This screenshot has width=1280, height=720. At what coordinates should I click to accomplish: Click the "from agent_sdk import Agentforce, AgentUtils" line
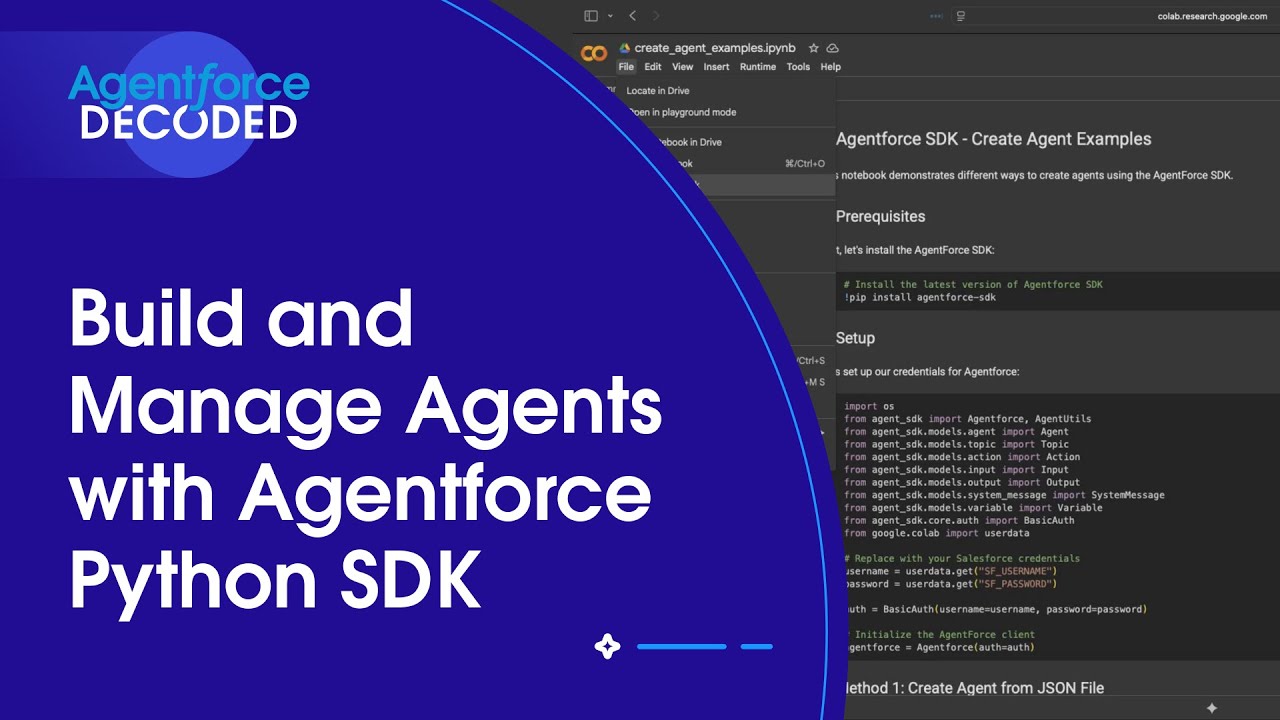point(968,419)
